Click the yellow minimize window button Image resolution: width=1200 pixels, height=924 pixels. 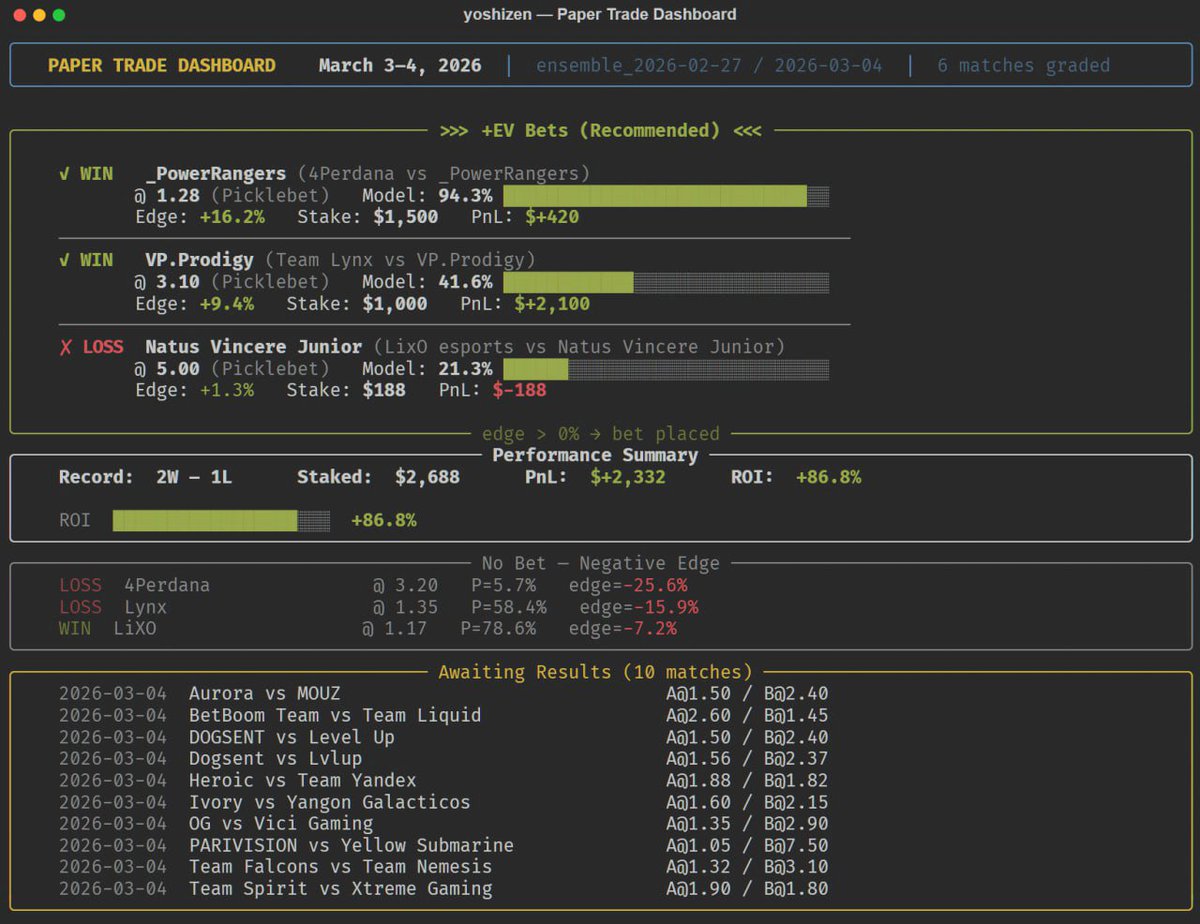click(39, 15)
